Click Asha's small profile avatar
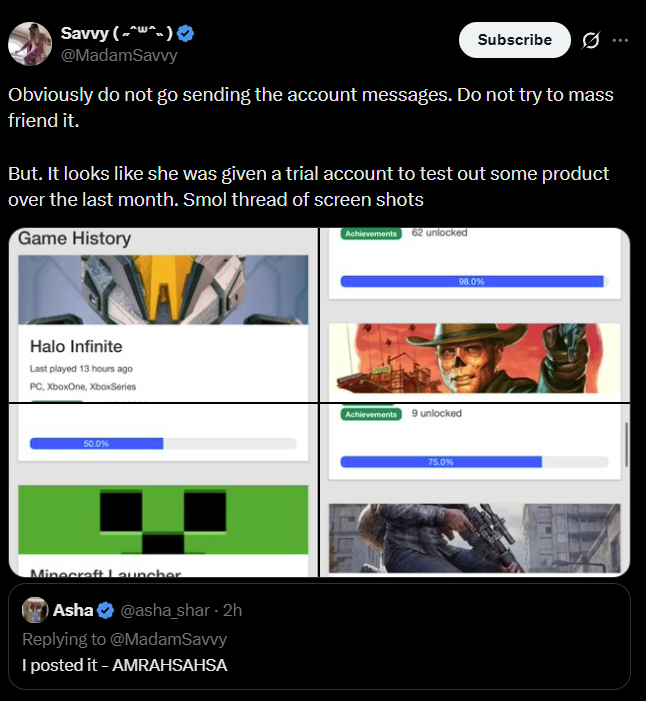Image resolution: width=646 pixels, height=701 pixels. 35,610
